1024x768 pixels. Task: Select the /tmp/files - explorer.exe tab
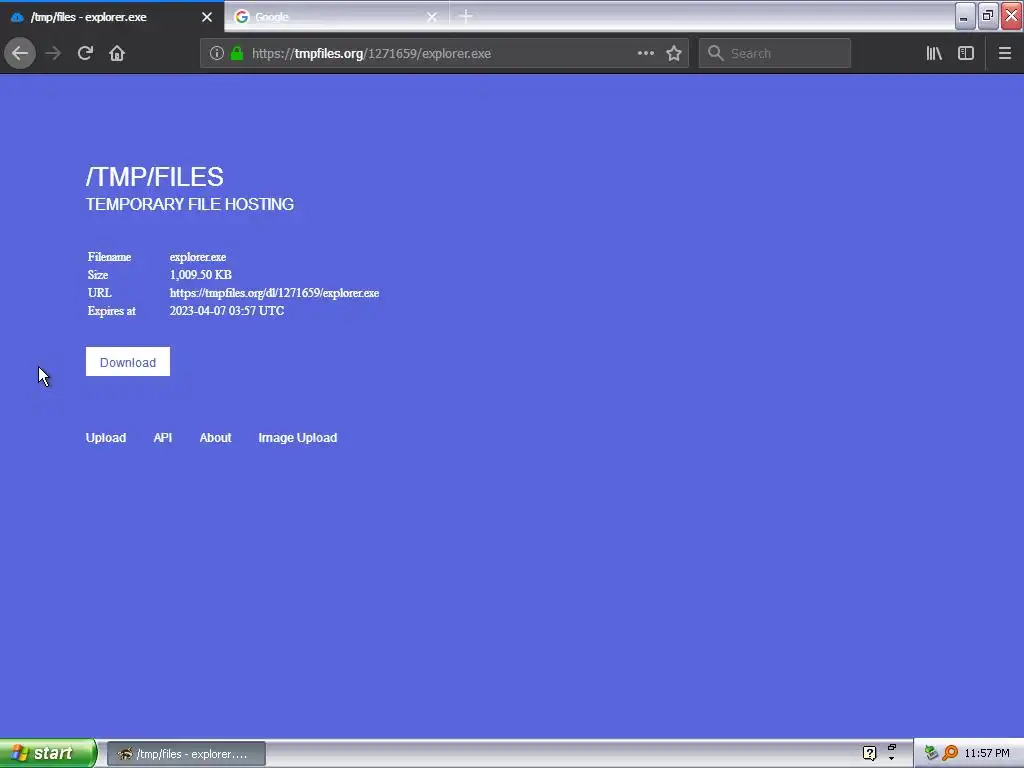pyautogui.click(x=112, y=16)
